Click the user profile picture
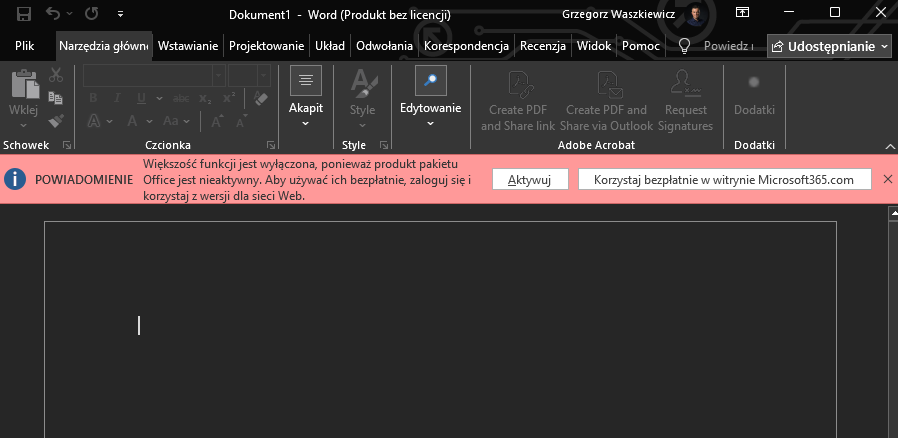 coord(696,15)
